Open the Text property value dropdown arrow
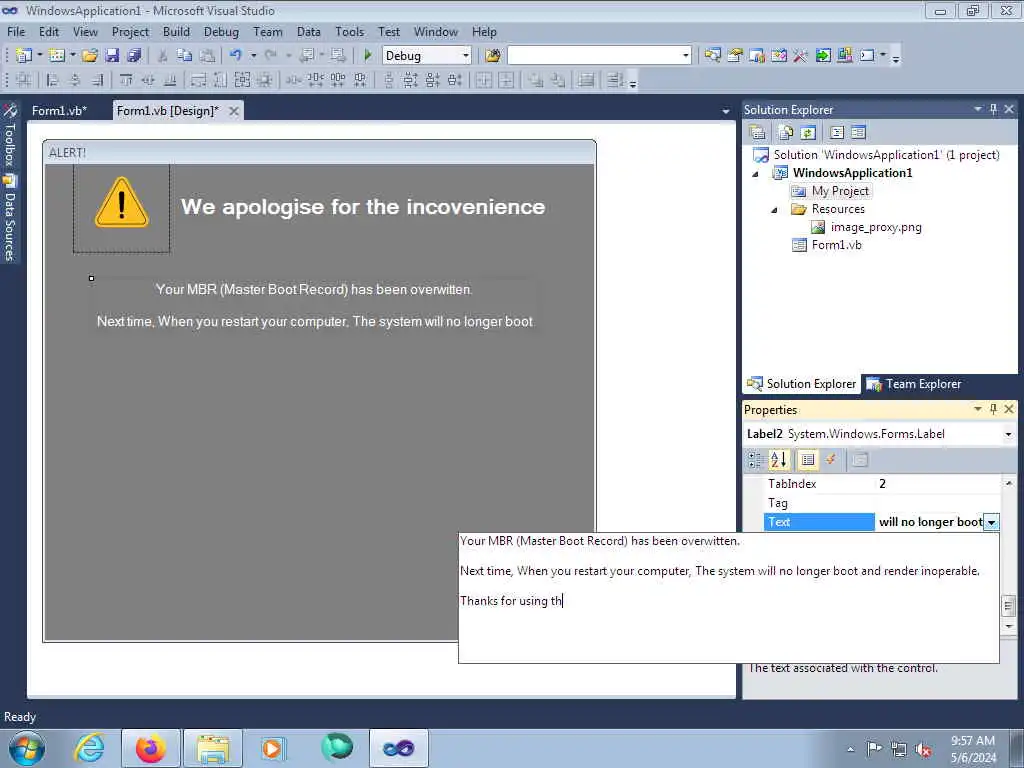Image resolution: width=1024 pixels, height=768 pixels. pyautogui.click(x=991, y=522)
